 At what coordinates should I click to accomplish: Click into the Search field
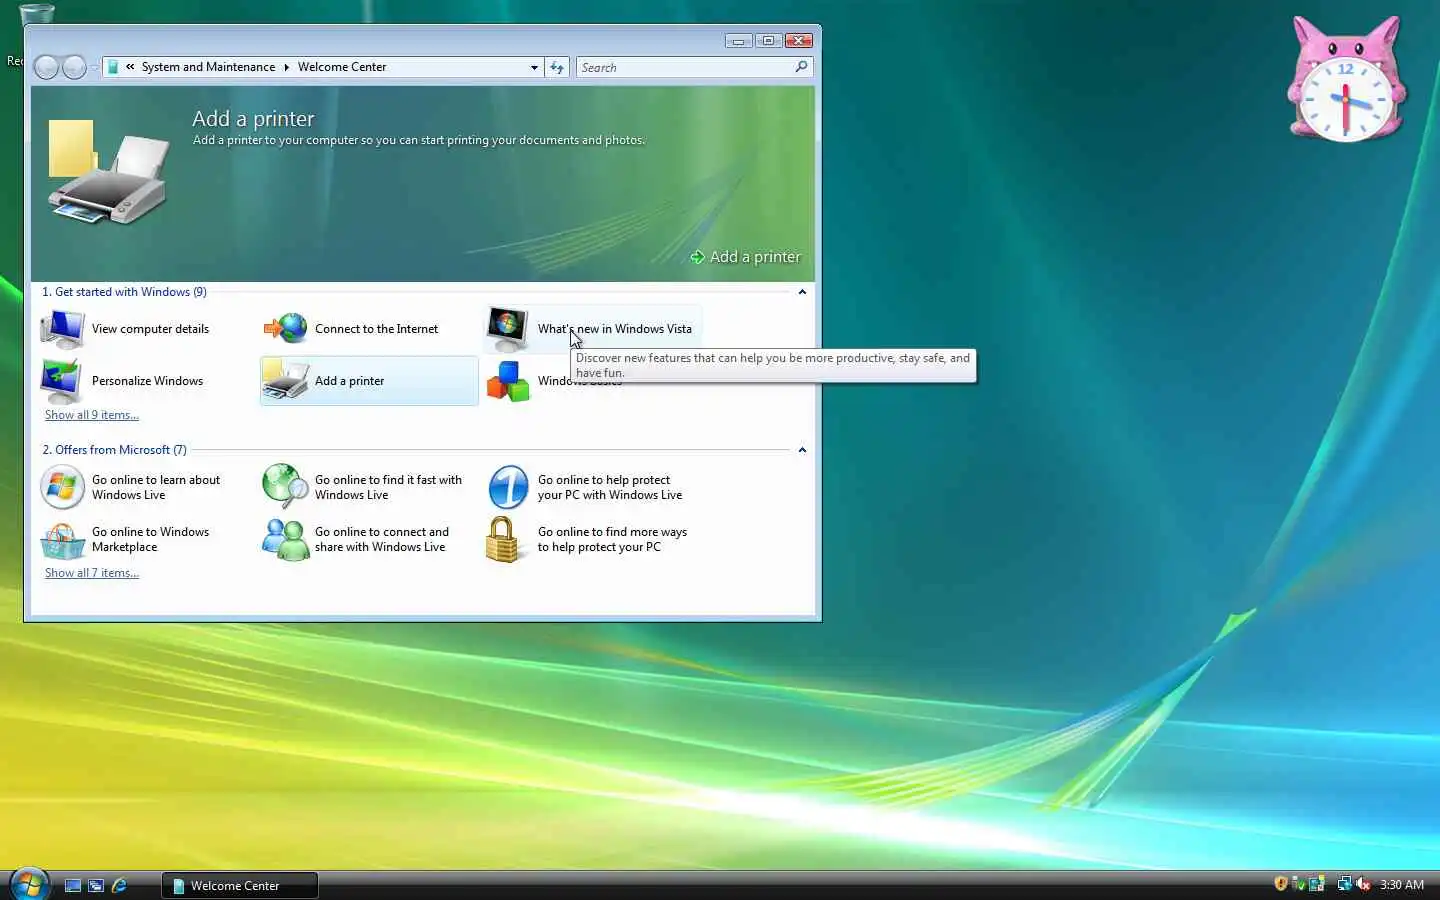pyautogui.click(x=685, y=67)
